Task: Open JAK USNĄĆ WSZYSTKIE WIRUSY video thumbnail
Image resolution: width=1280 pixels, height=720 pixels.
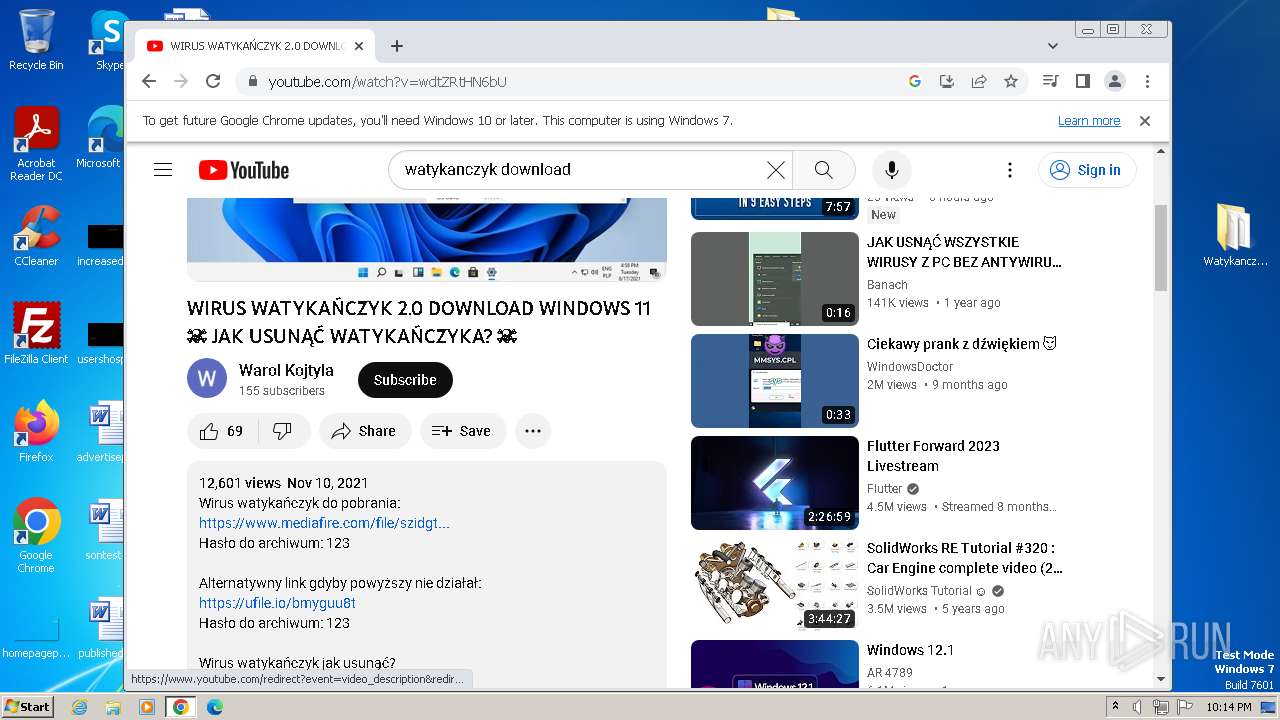Action: [x=775, y=279]
